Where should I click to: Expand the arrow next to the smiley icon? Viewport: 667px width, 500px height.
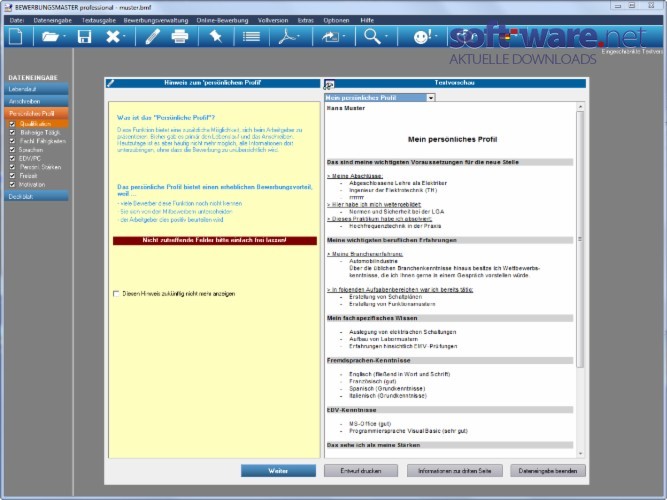(436, 37)
